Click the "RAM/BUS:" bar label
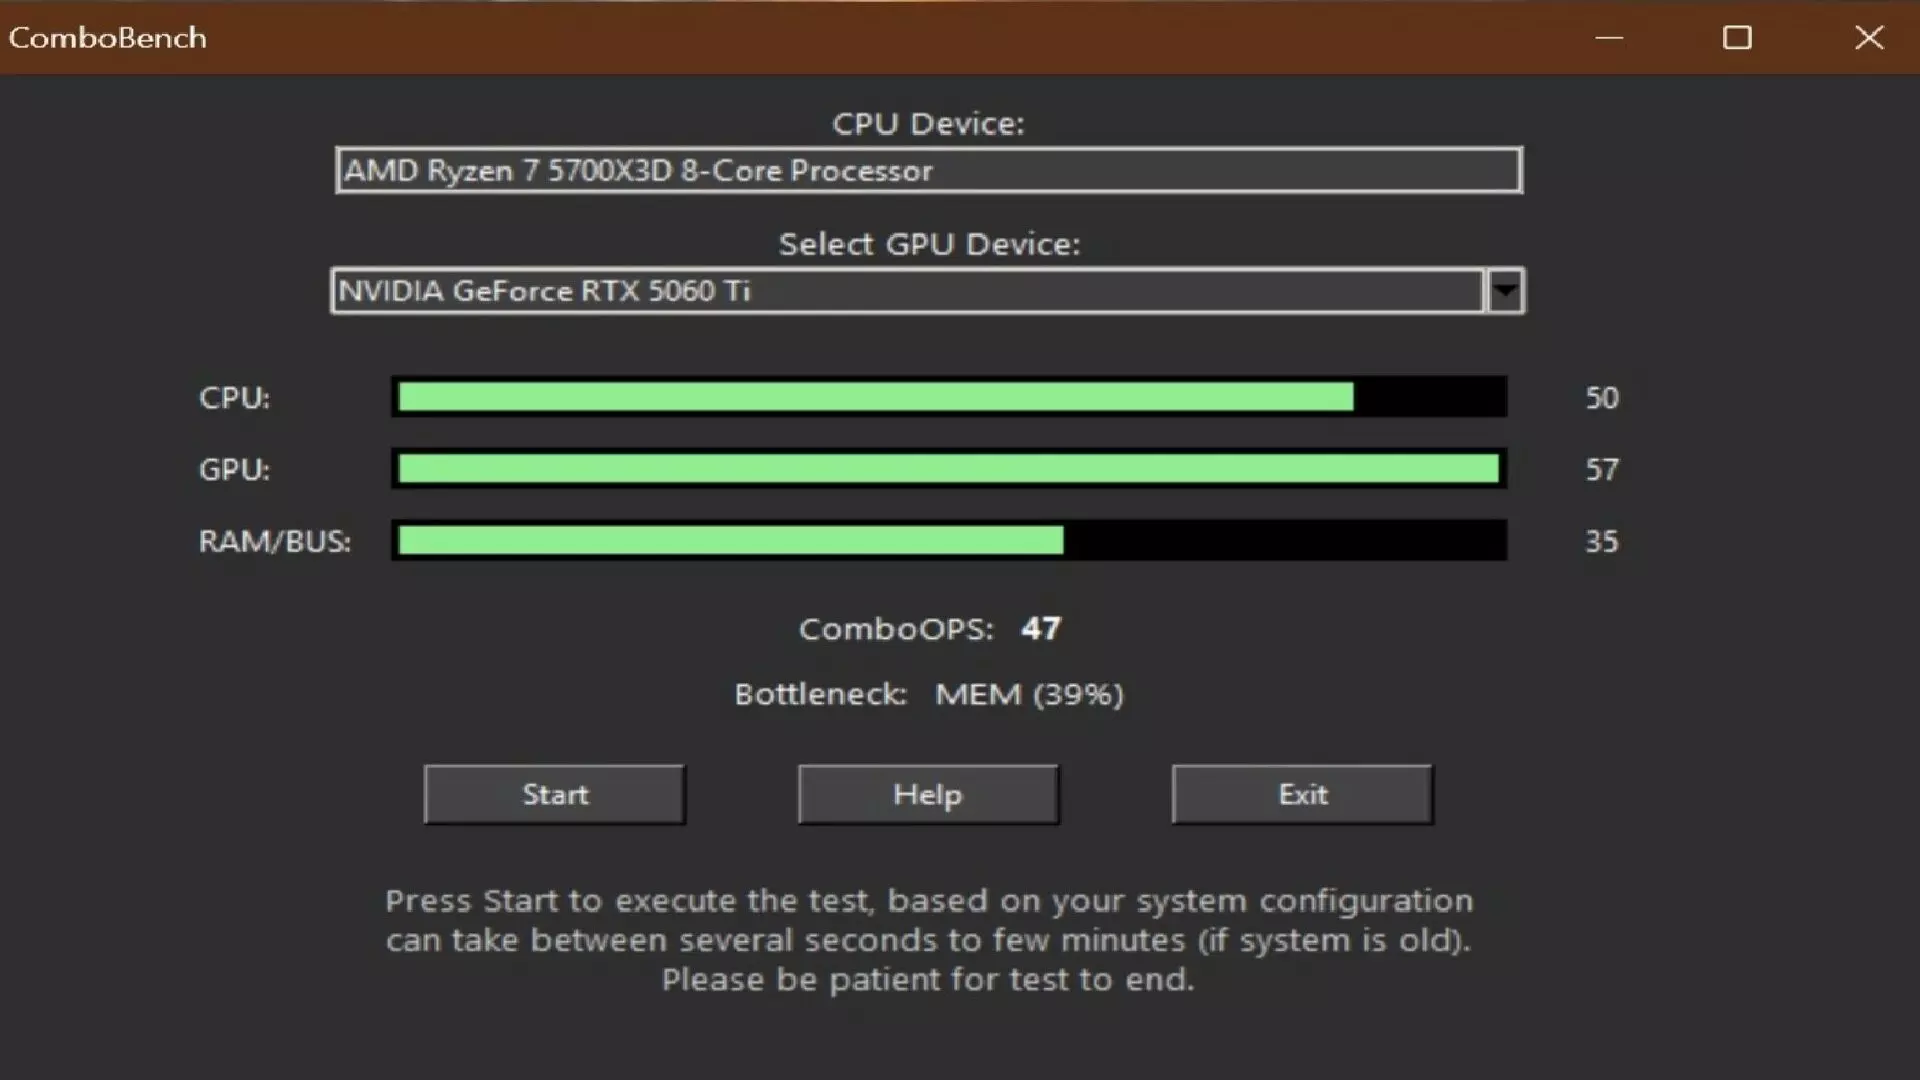 pos(275,542)
